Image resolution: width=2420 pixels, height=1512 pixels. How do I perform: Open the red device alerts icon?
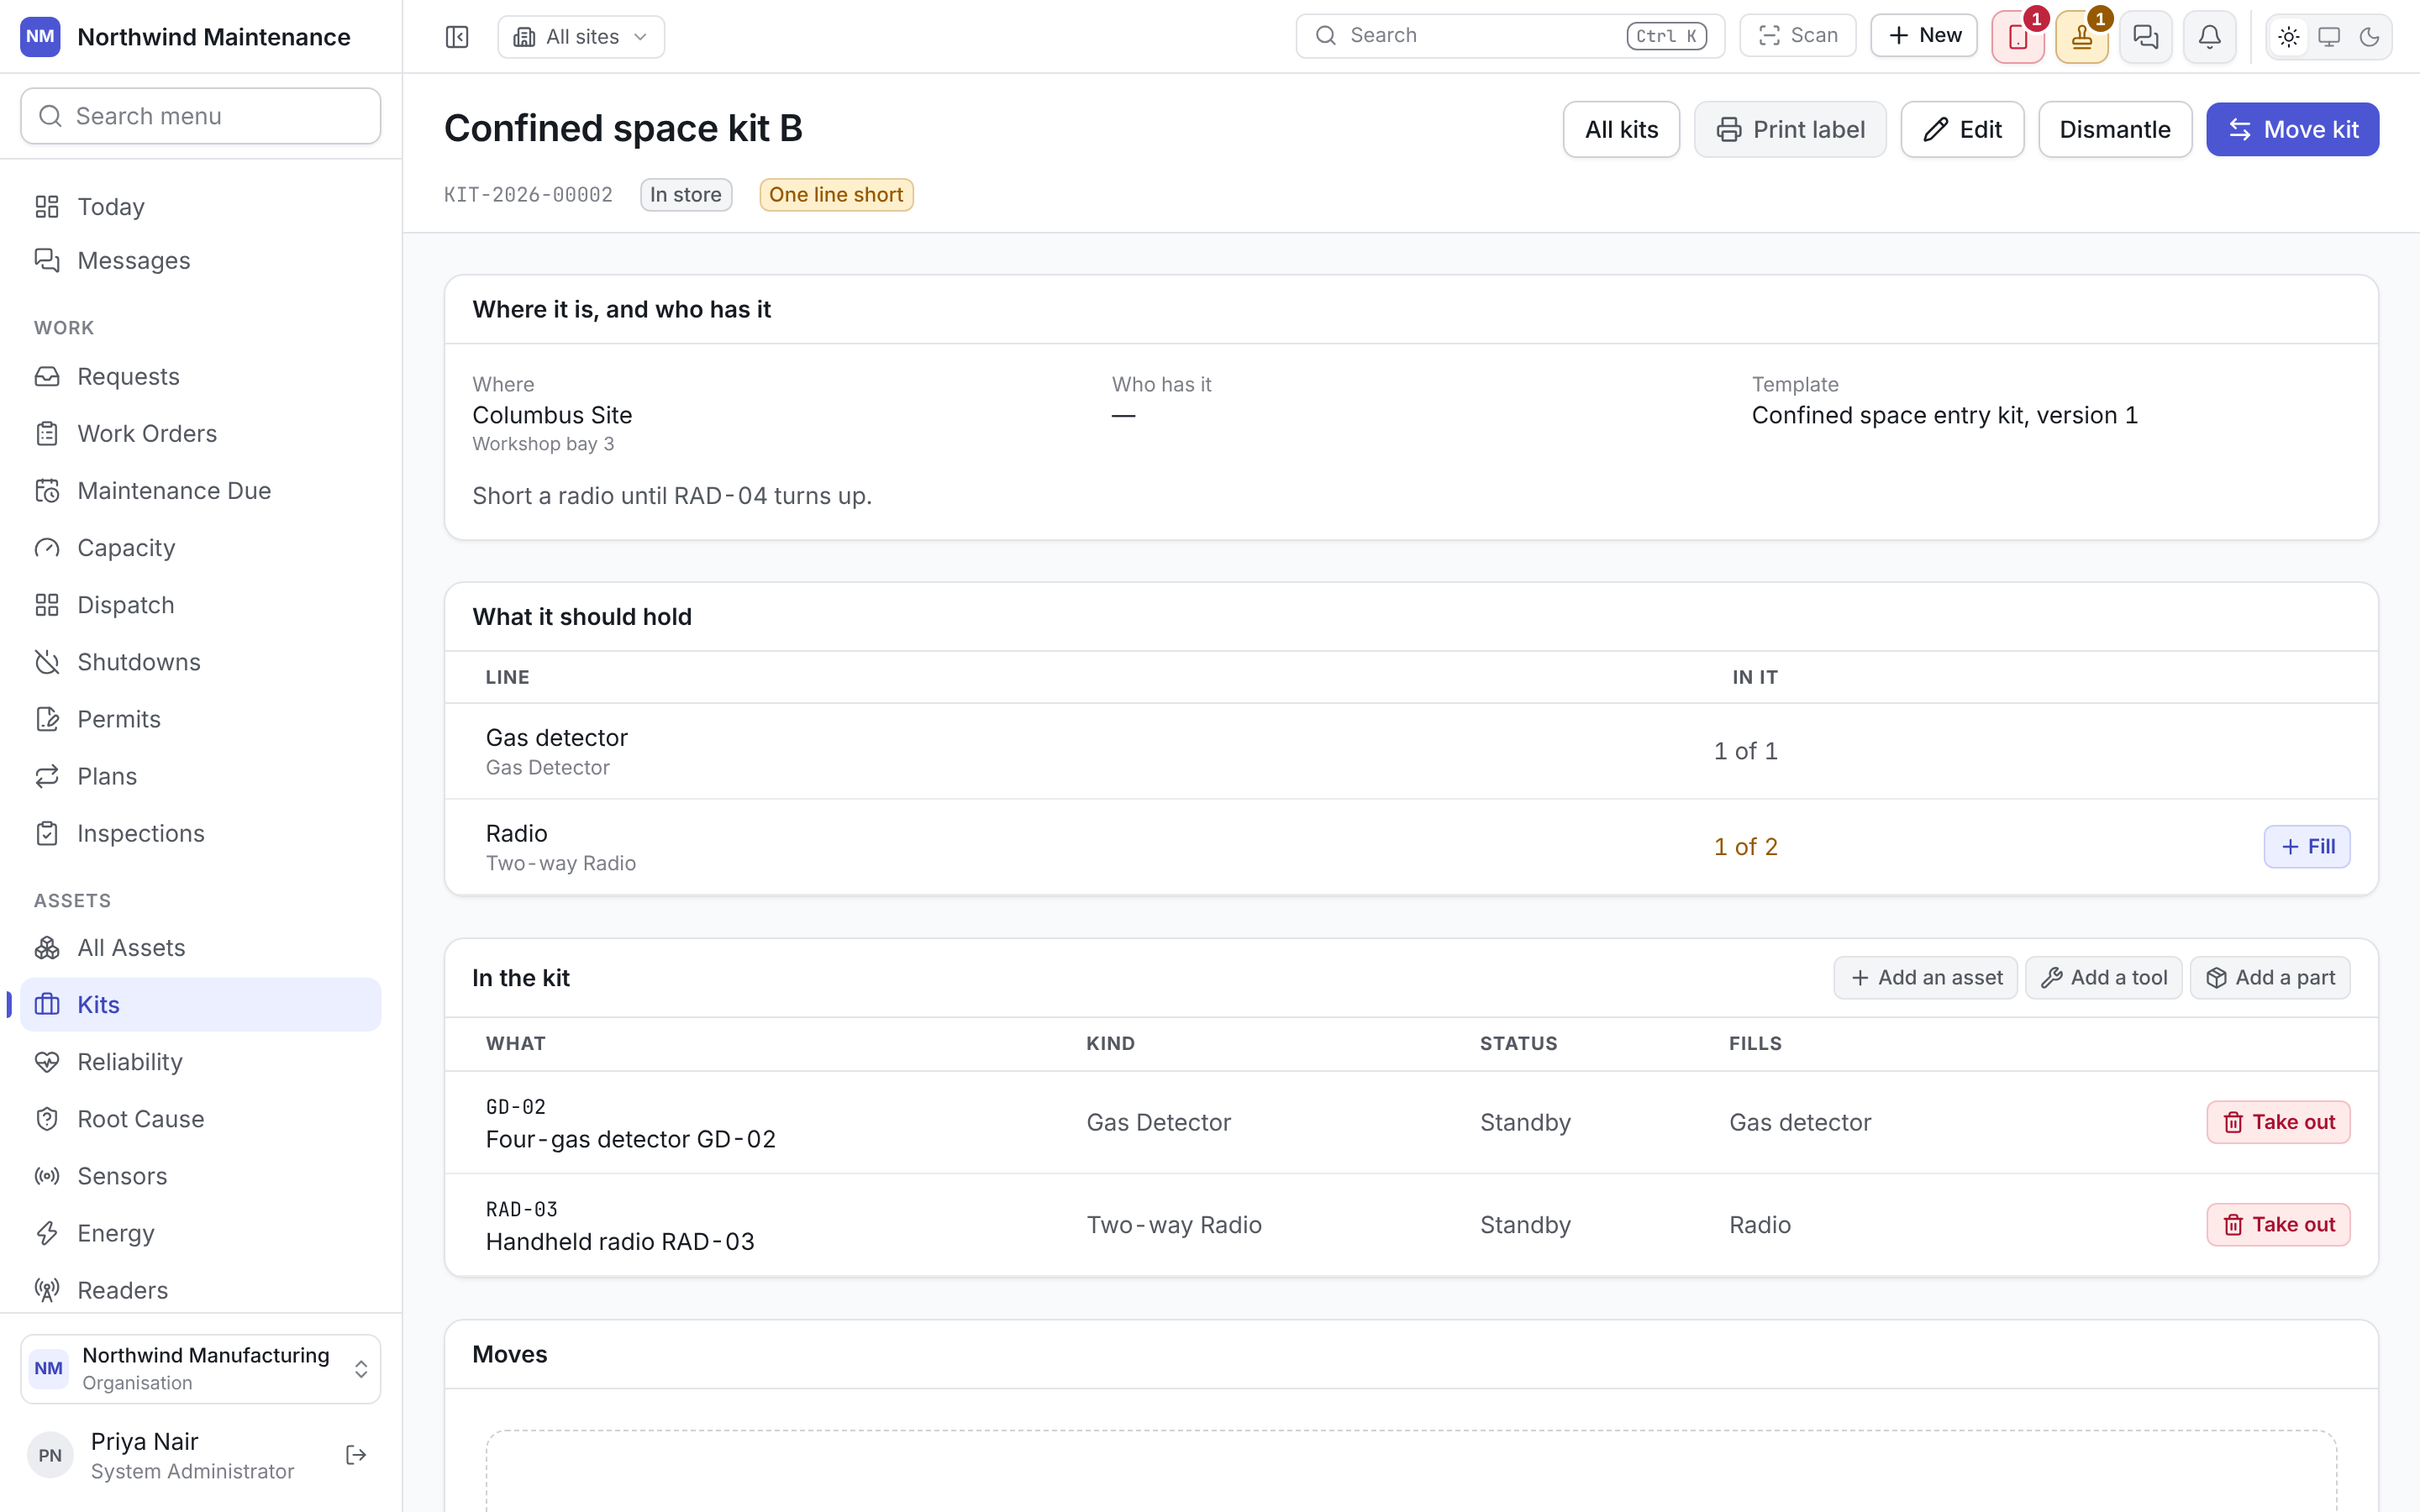pos(2017,37)
